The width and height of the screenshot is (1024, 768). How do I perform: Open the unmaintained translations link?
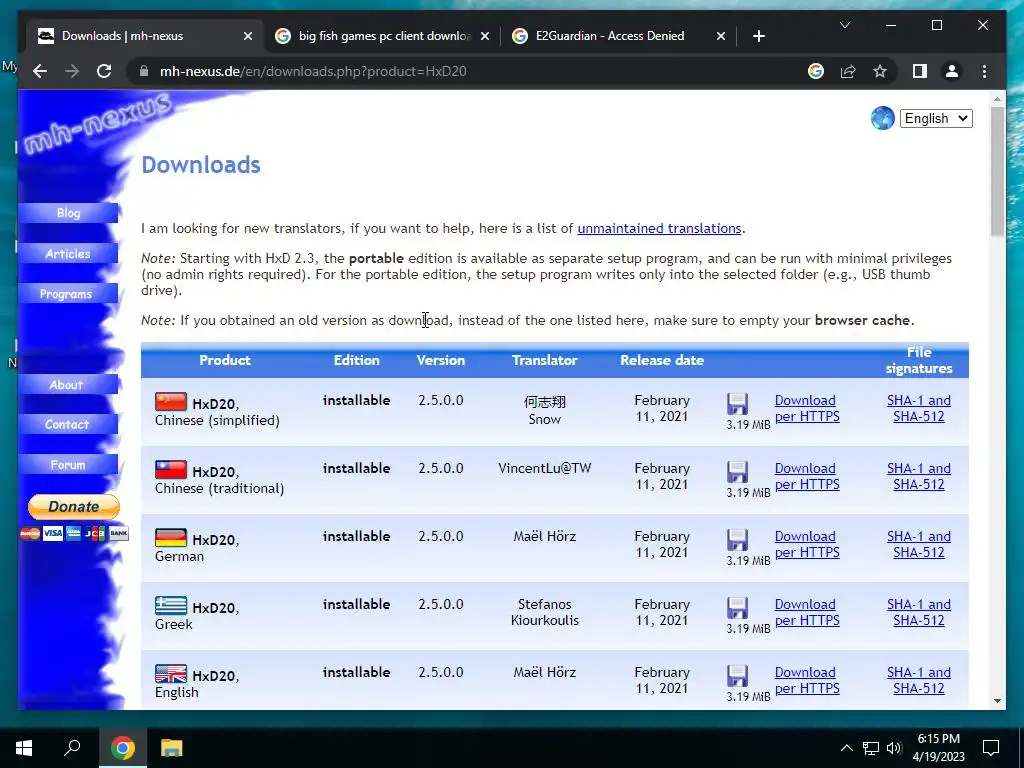[659, 229]
